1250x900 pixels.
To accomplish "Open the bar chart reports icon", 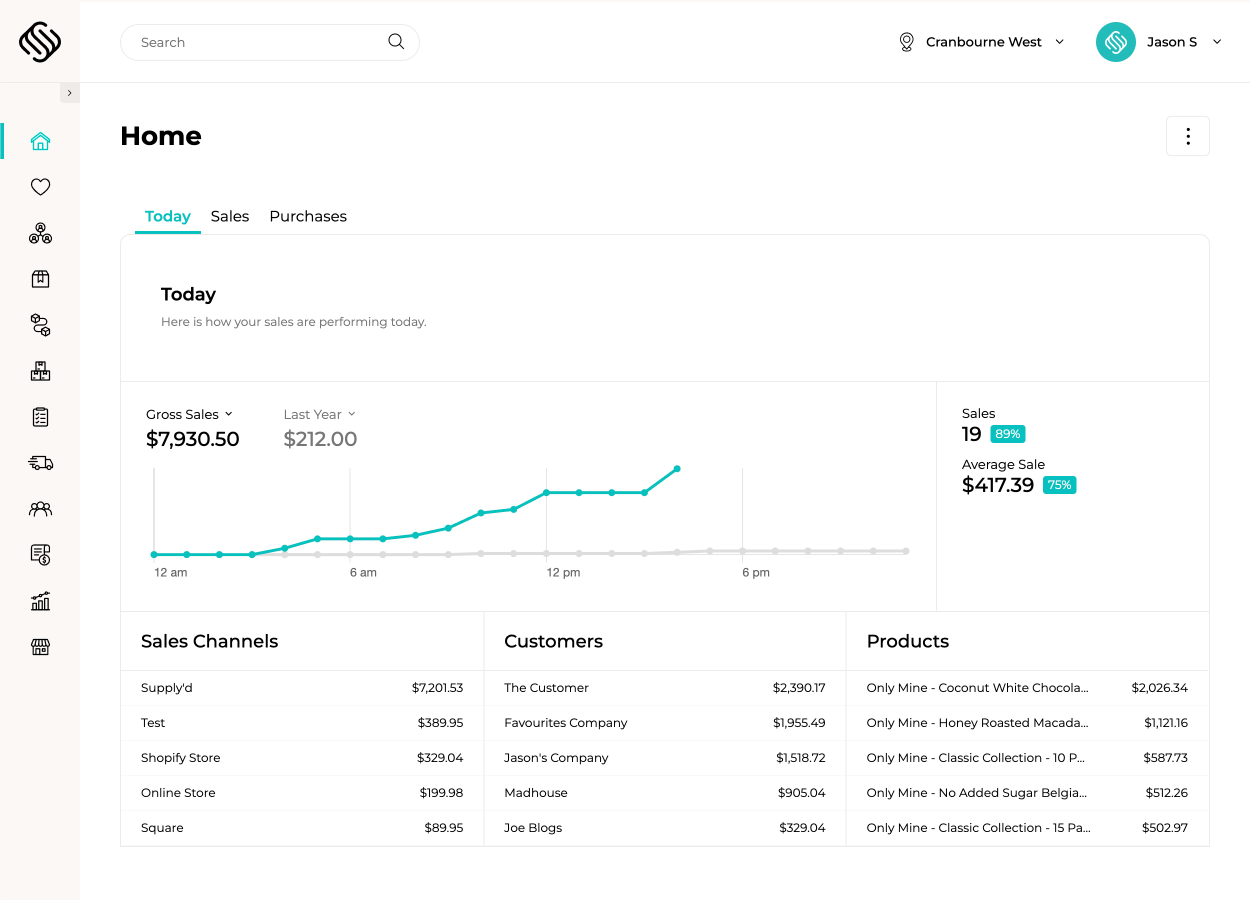I will coord(40,601).
